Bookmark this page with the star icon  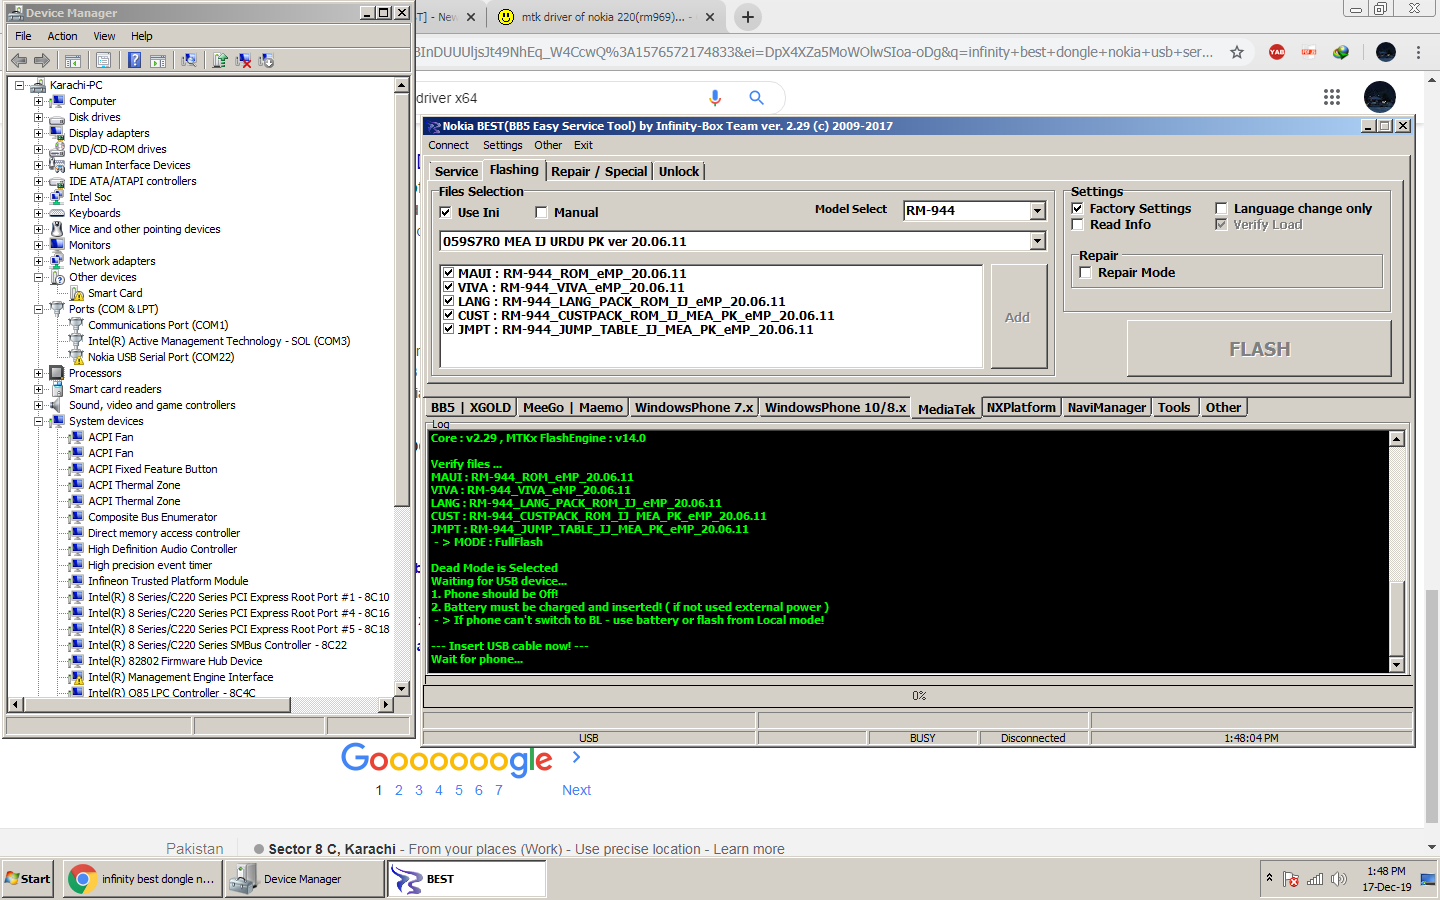click(1237, 52)
